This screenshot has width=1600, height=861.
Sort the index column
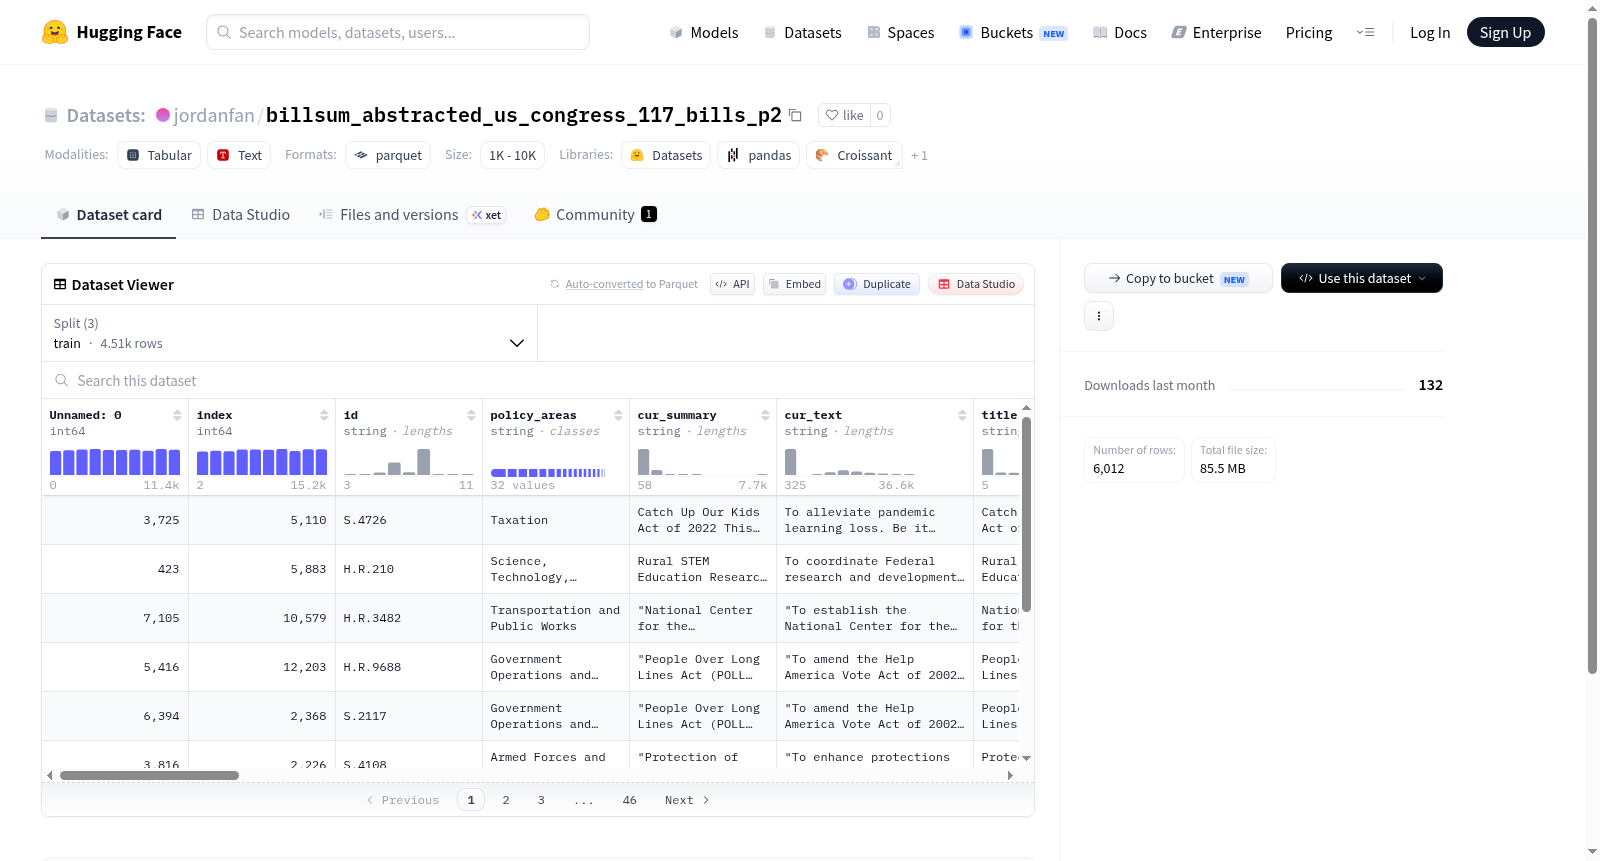click(324, 415)
